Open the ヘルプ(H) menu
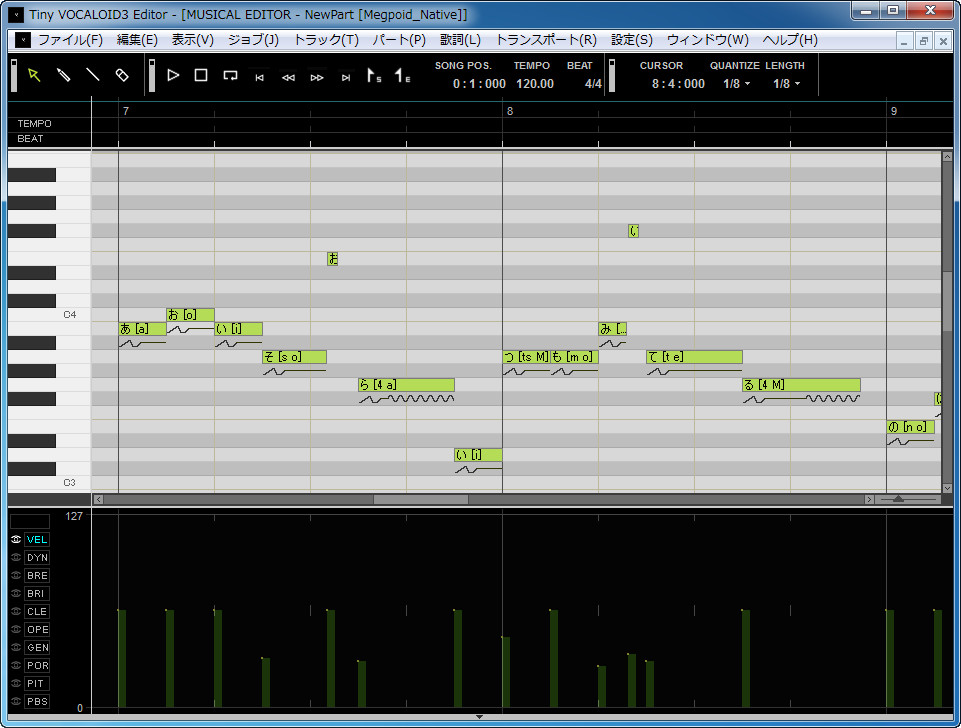The width and height of the screenshot is (961, 728). point(790,40)
